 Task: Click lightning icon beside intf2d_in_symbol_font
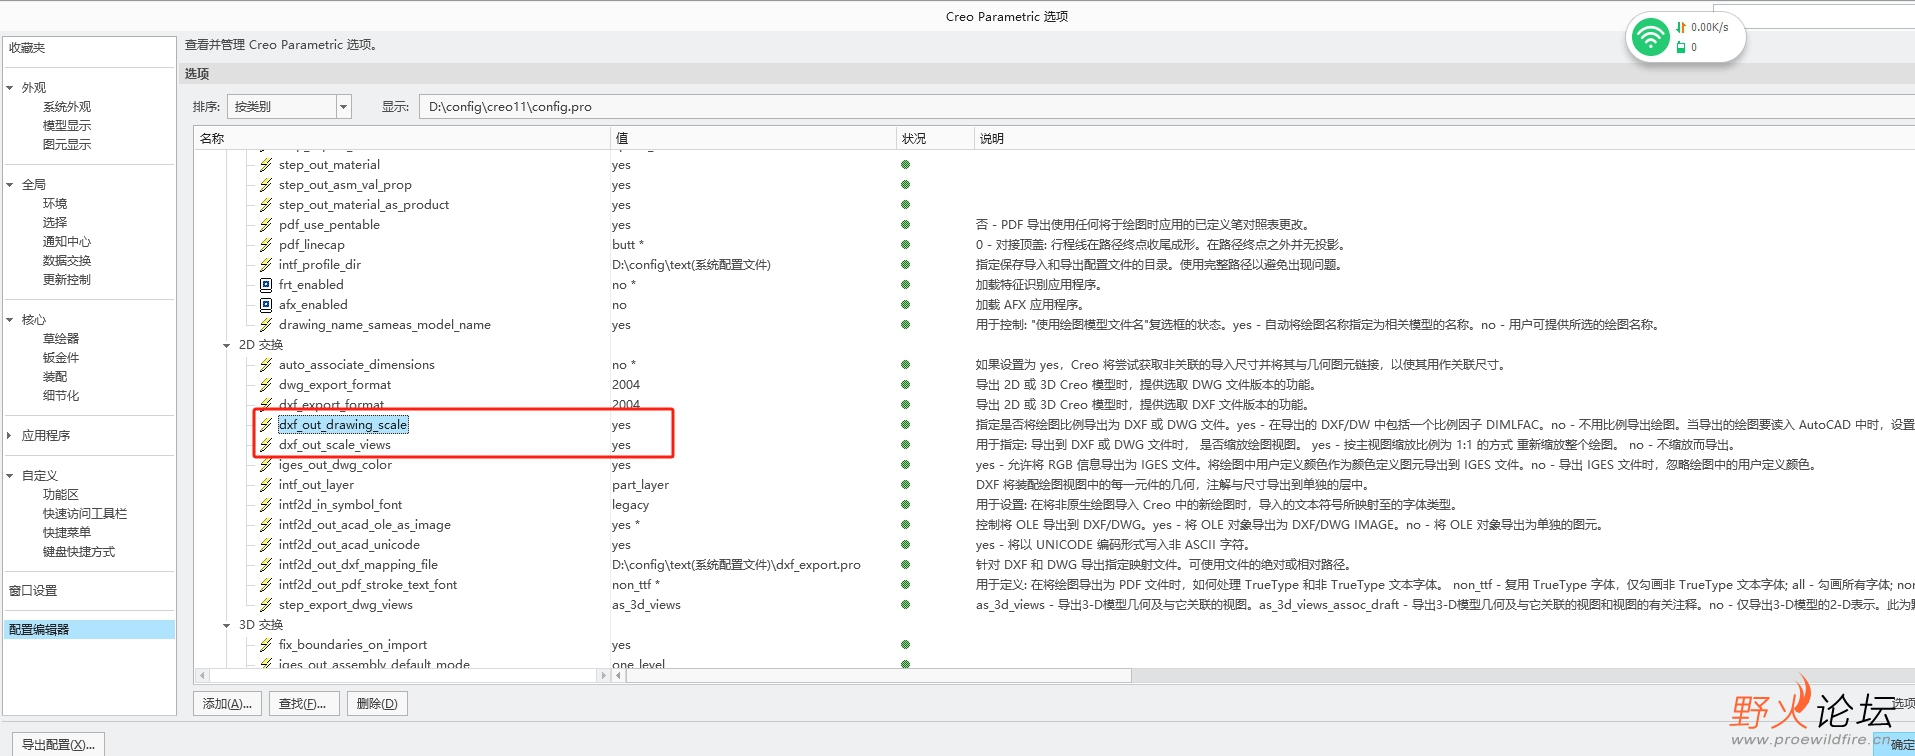click(266, 505)
